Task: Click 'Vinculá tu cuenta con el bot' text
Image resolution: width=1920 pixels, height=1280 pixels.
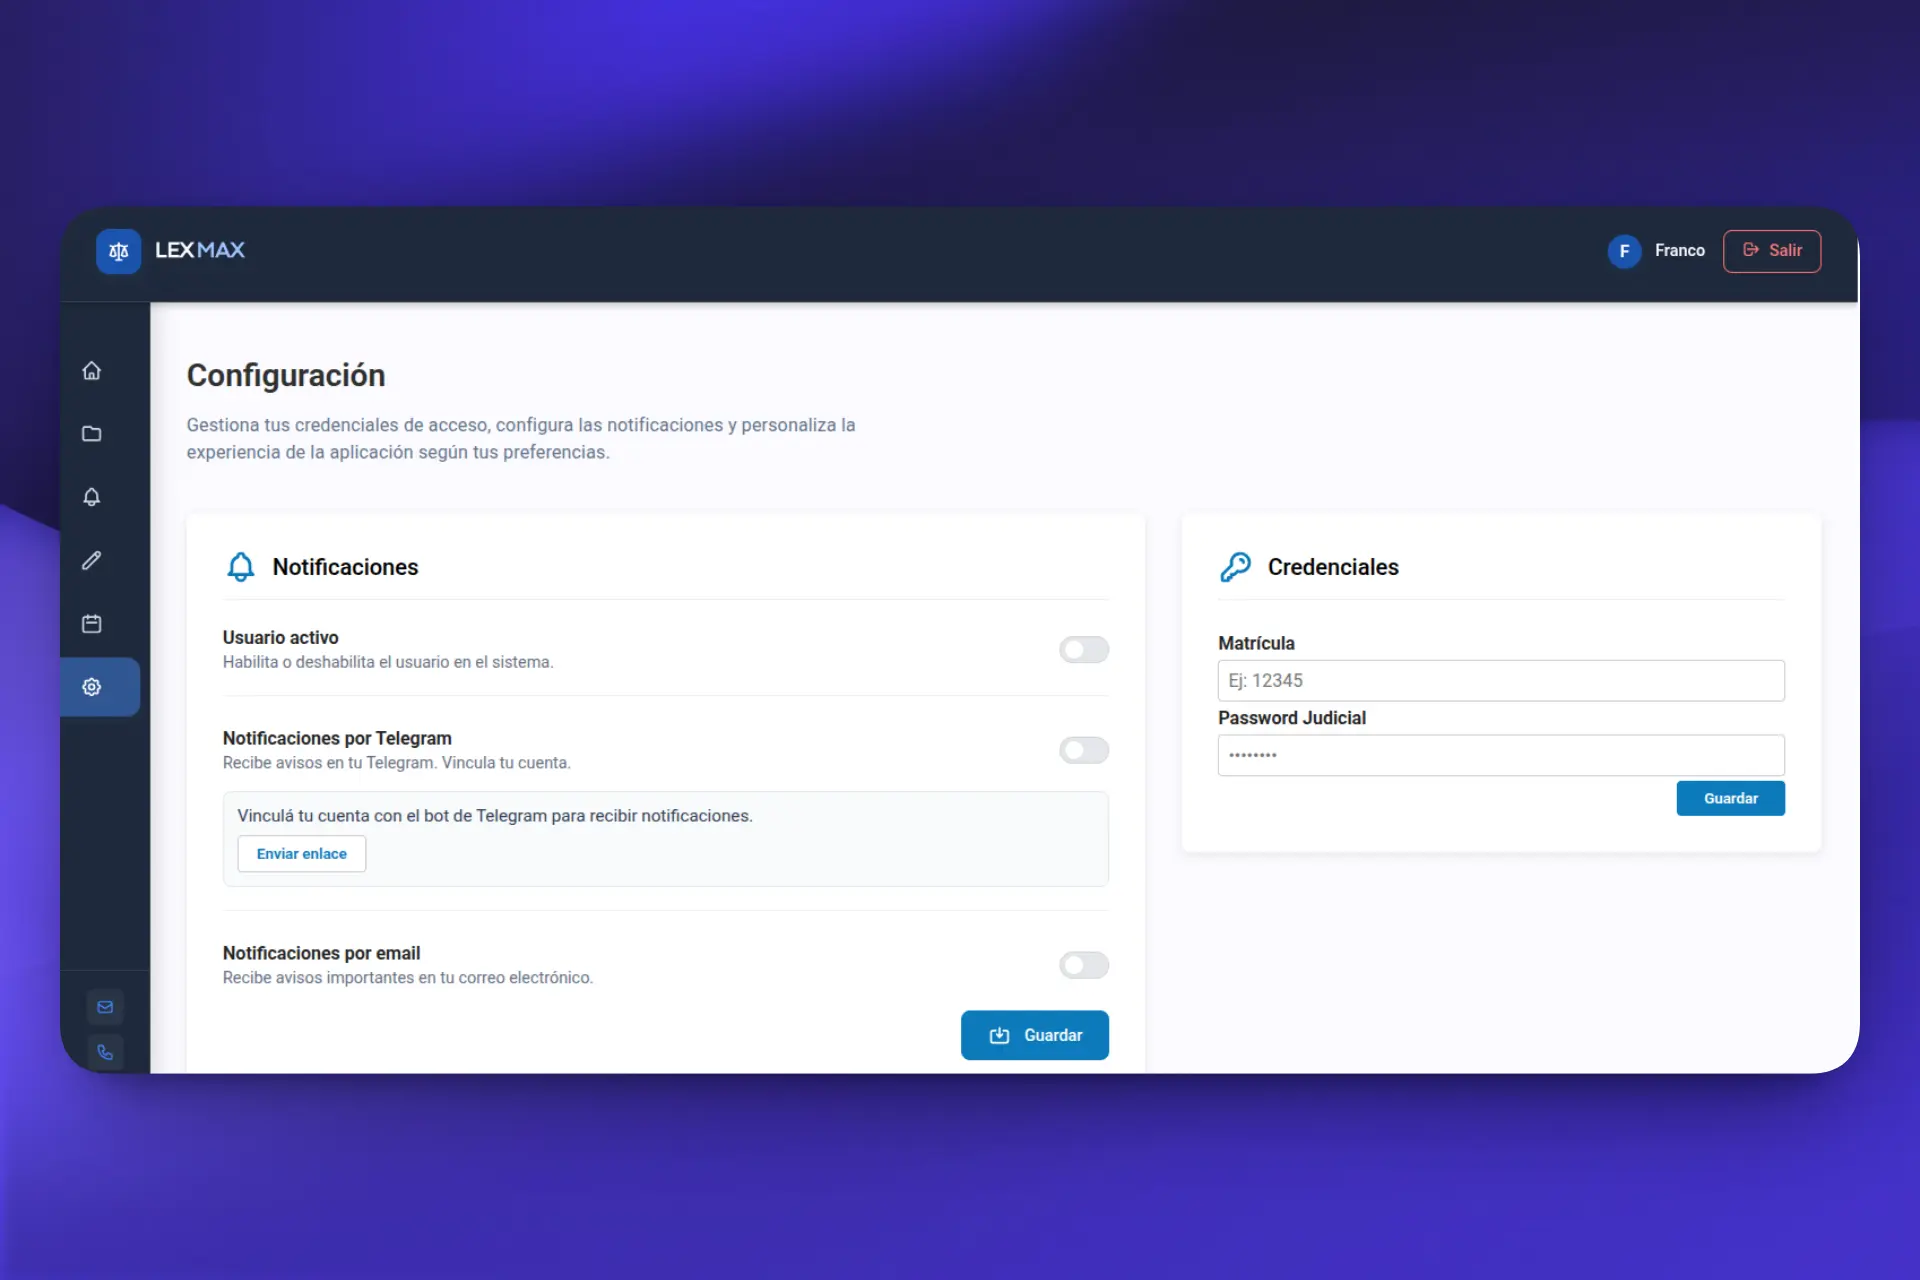Action: tap(495, 816)
